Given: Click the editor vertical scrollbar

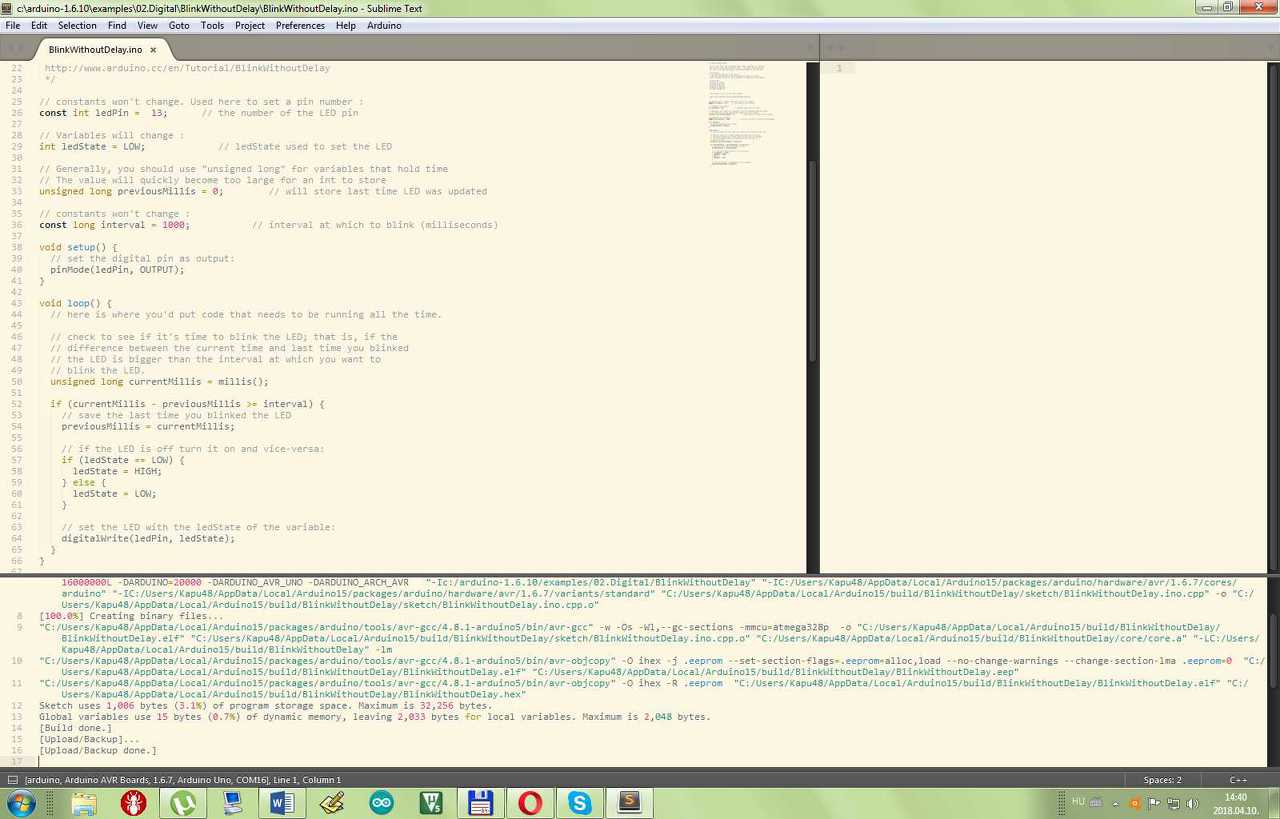Looking at the screenshot, I should pos(812,260).
